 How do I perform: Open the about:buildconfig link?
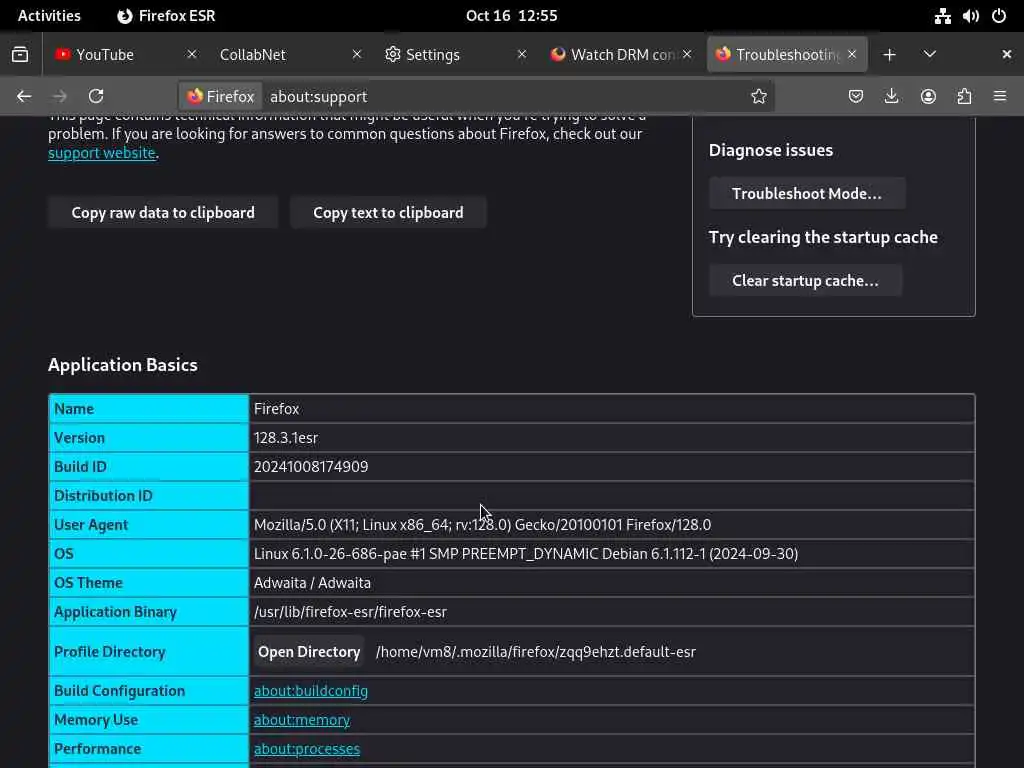point(311,691)
